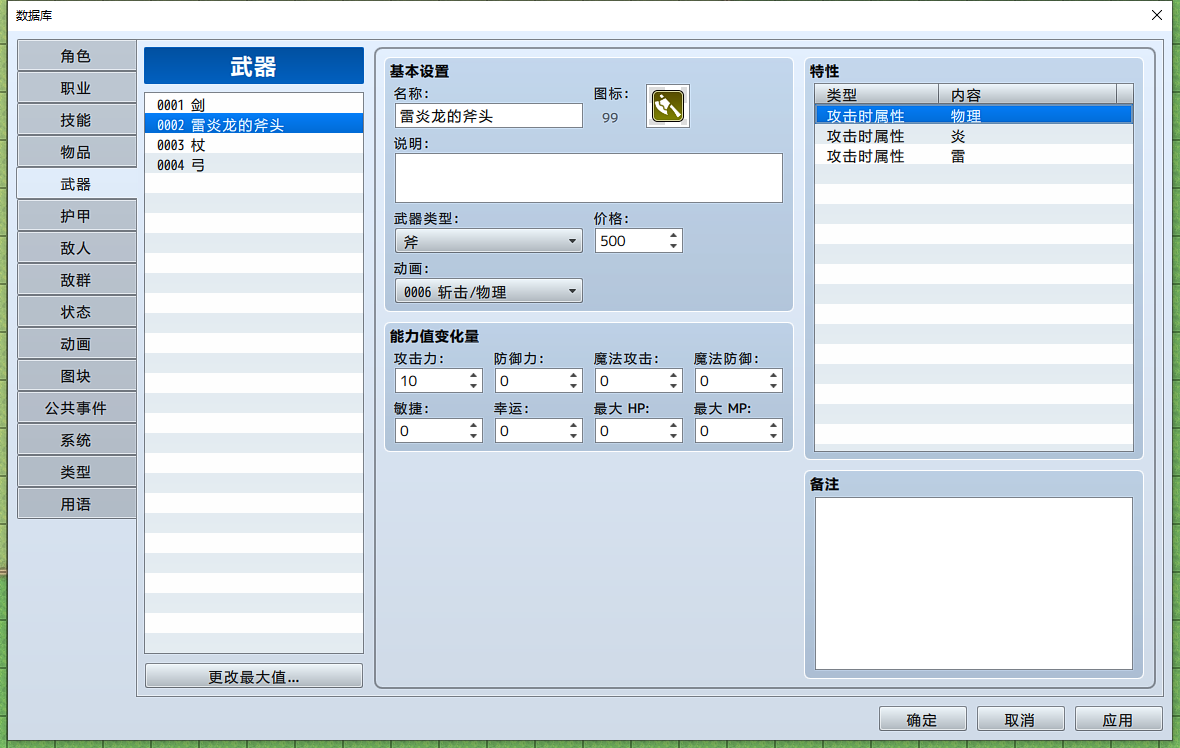Switch to the 技能 tab
Viewport: 1180px width, 748px height.
pos(76,120)
